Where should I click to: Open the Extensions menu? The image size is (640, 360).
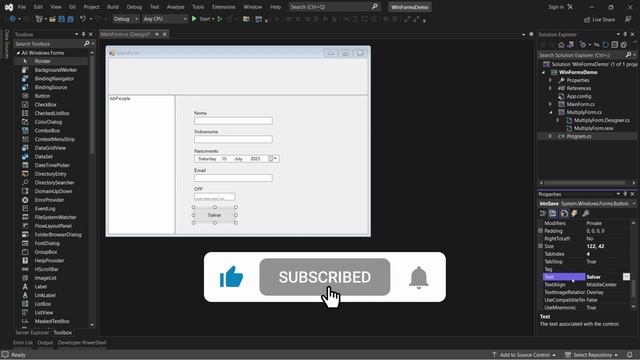pos(224,7)
